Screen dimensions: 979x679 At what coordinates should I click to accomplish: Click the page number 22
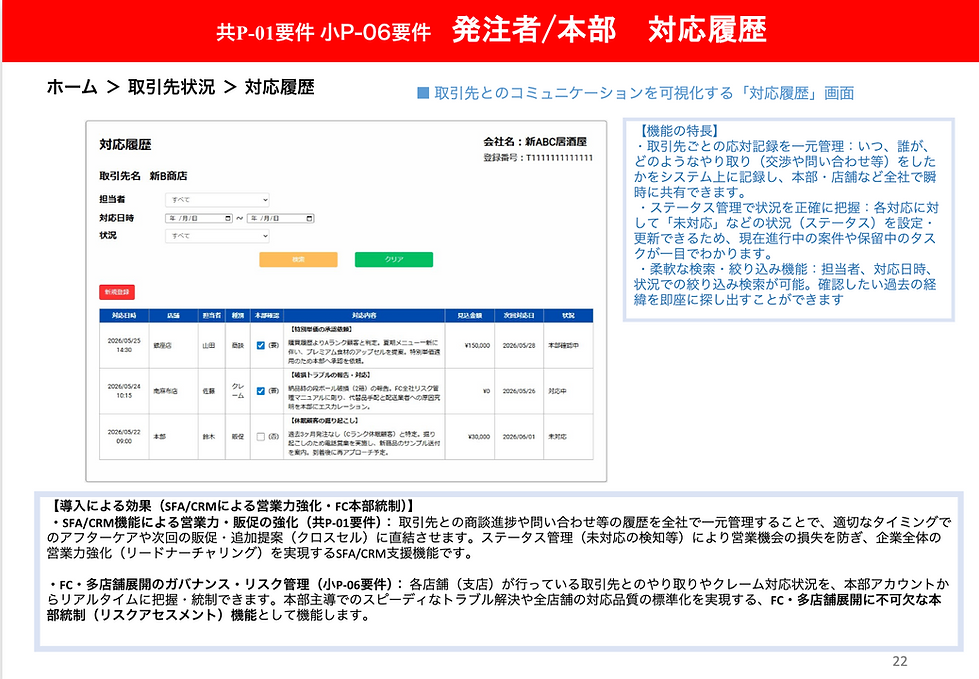point(900,661)
